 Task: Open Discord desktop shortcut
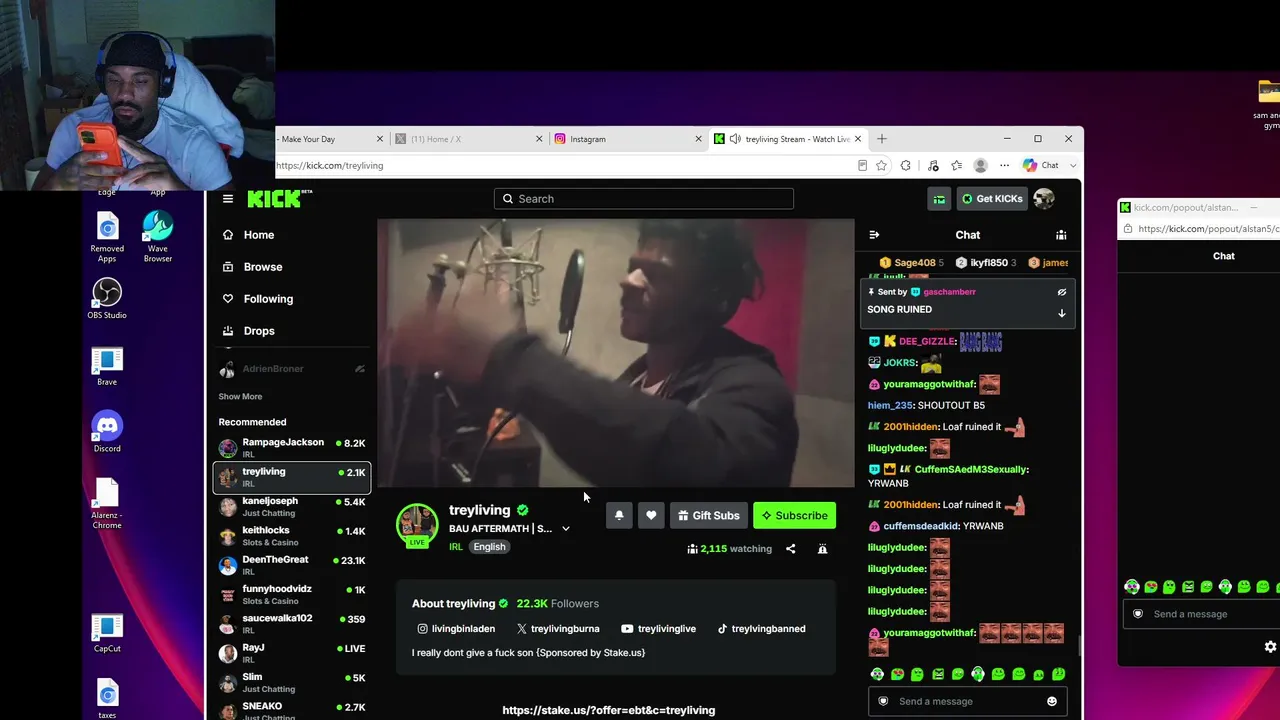(x=107, y=431)
